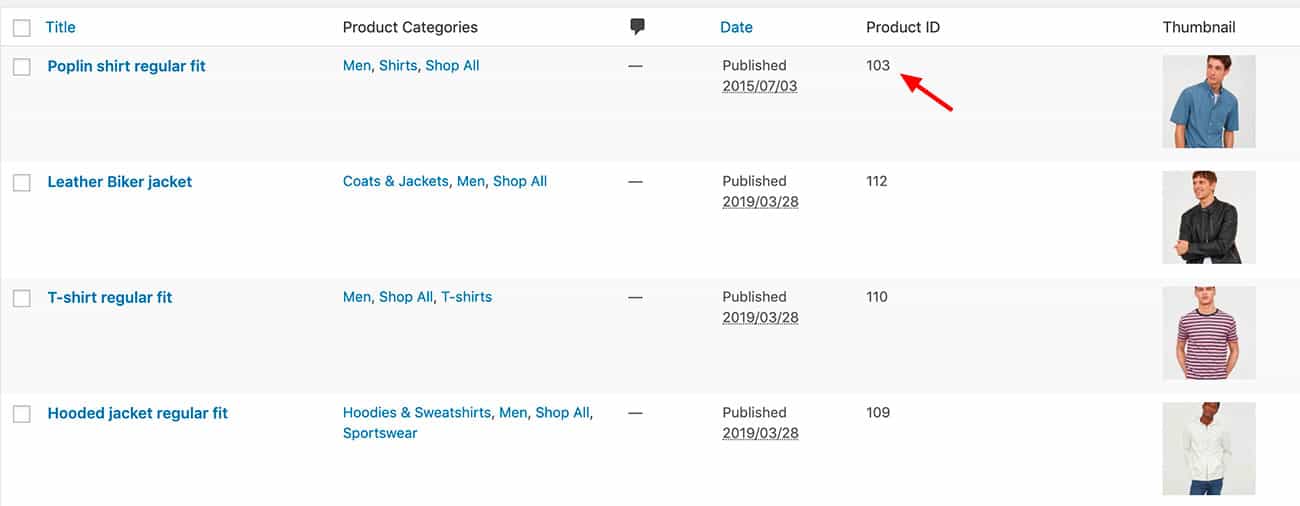Open the Poplin shirt regular fit product

coord(127,66)
